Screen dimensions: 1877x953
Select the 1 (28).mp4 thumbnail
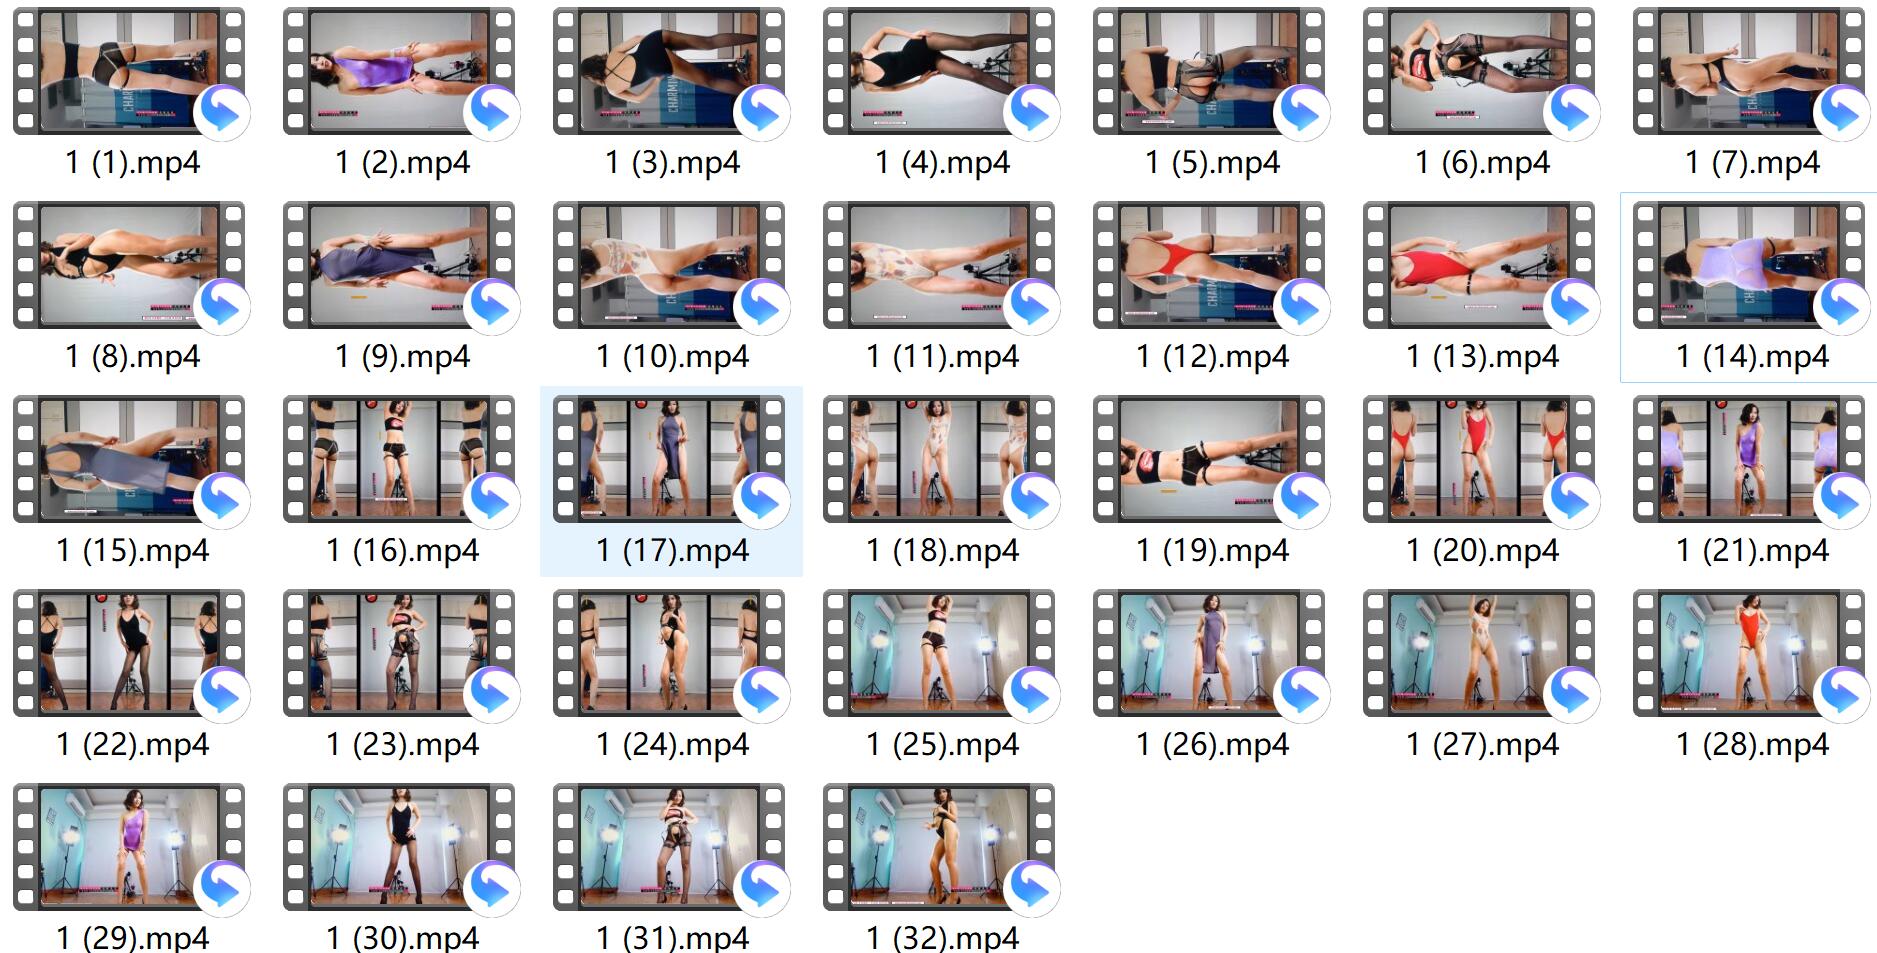(x=1749, y=654)
